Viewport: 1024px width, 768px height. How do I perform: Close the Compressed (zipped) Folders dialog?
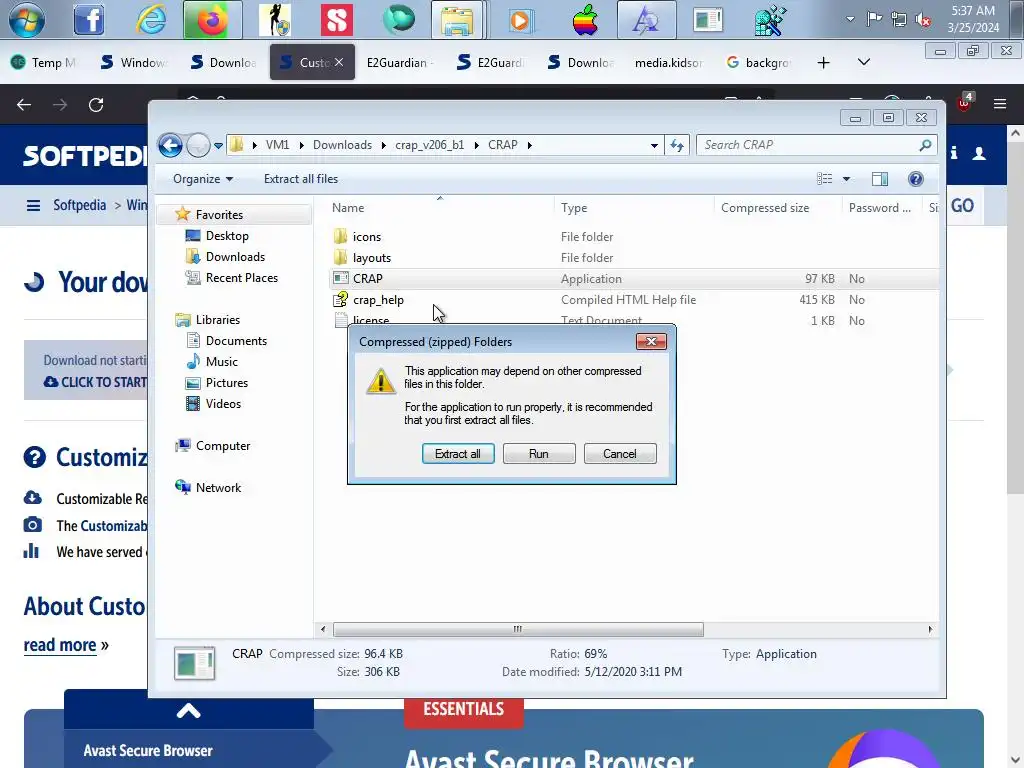coord(651,342)
